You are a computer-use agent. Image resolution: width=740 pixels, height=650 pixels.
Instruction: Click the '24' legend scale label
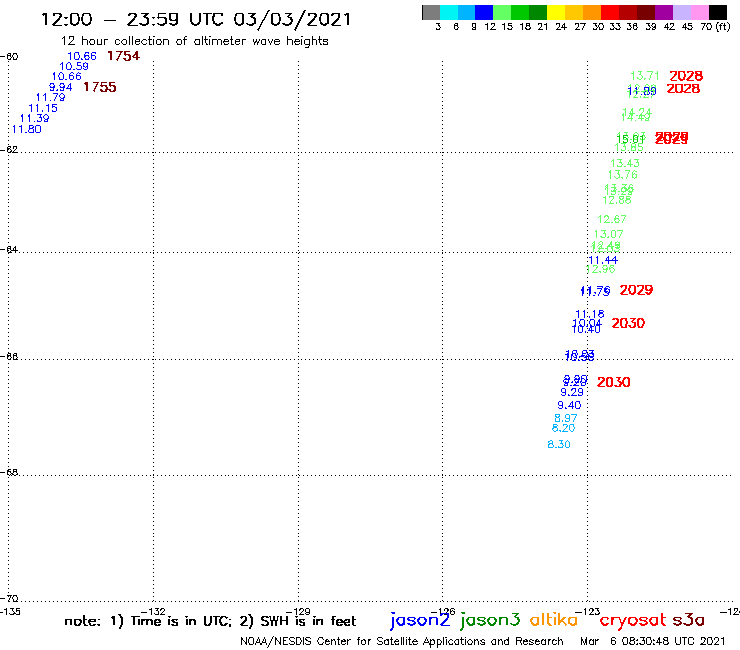[x=561, y=27]
